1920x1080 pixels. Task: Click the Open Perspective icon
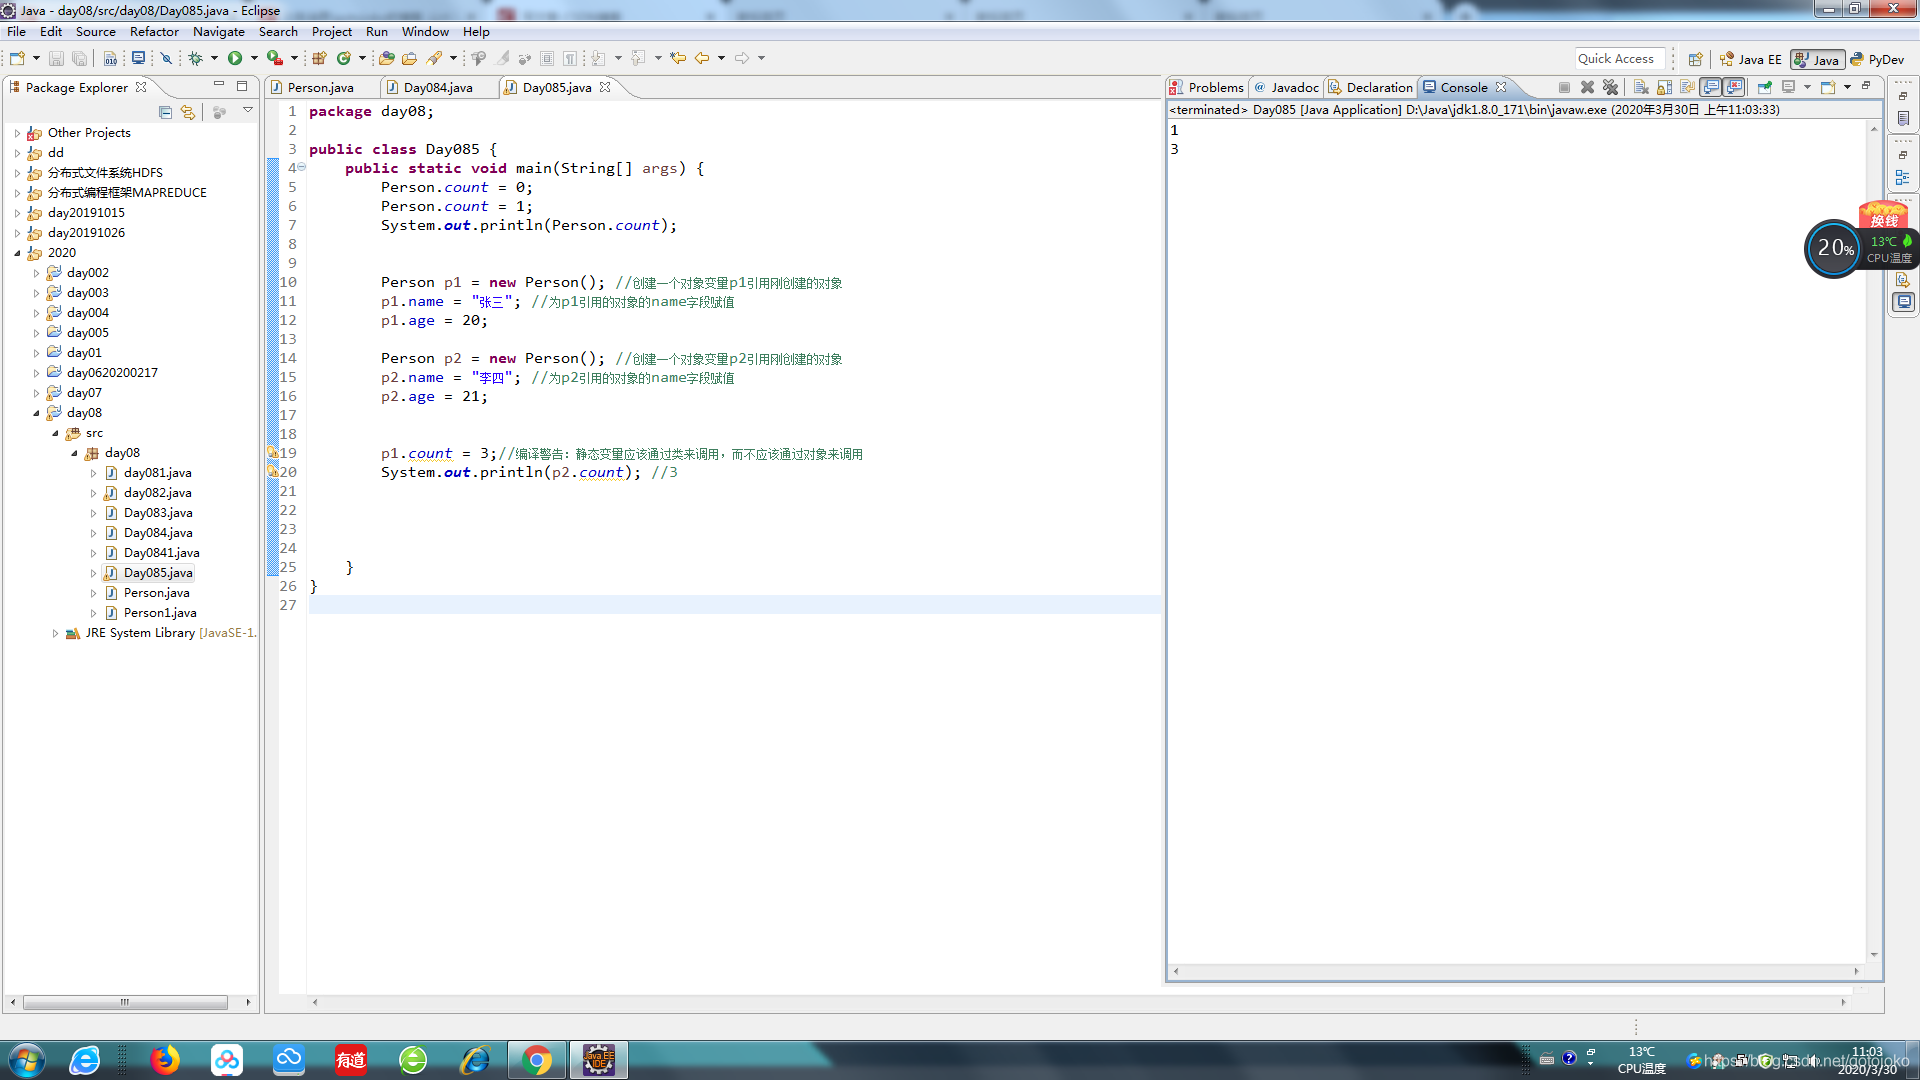click(x=1695, y=59)
